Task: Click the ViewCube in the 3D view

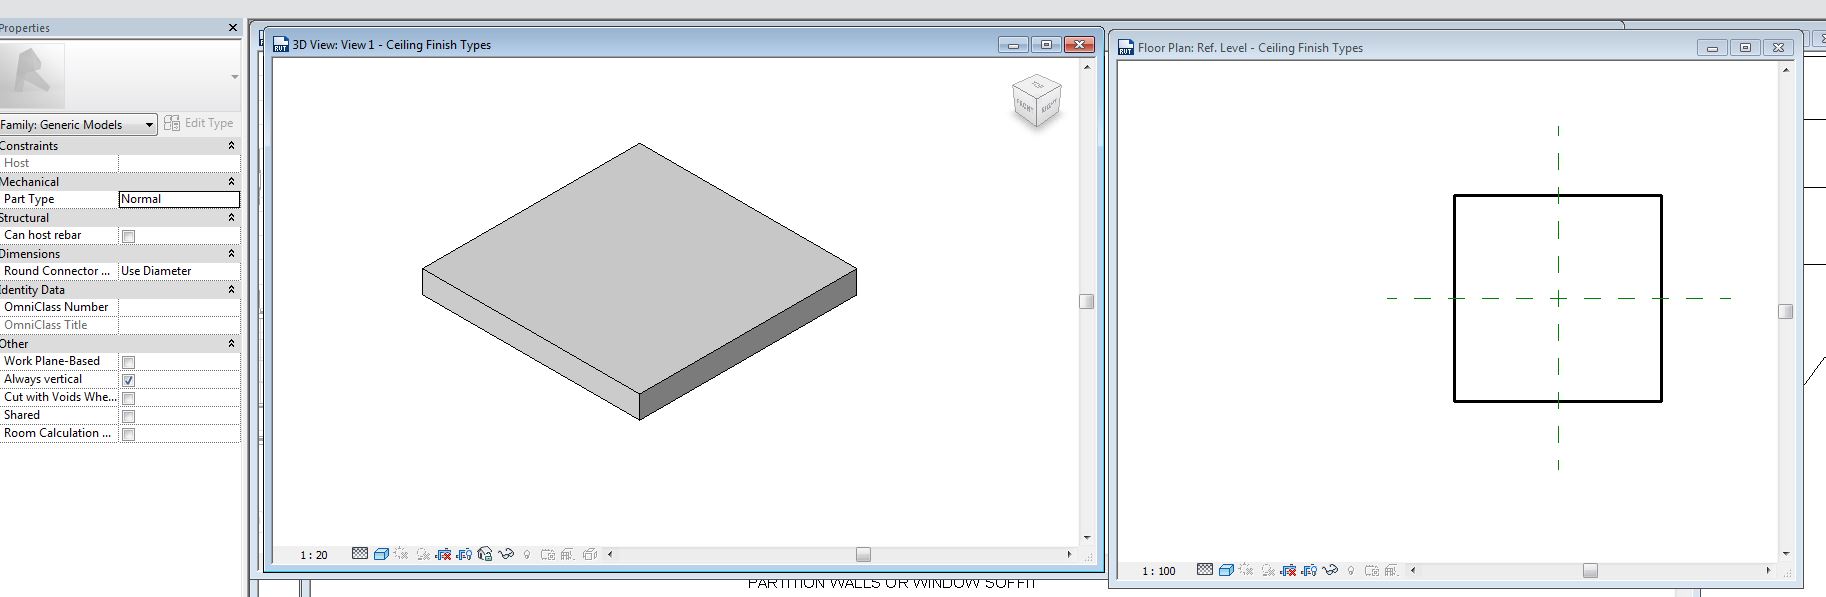Action: (1037, 100)
